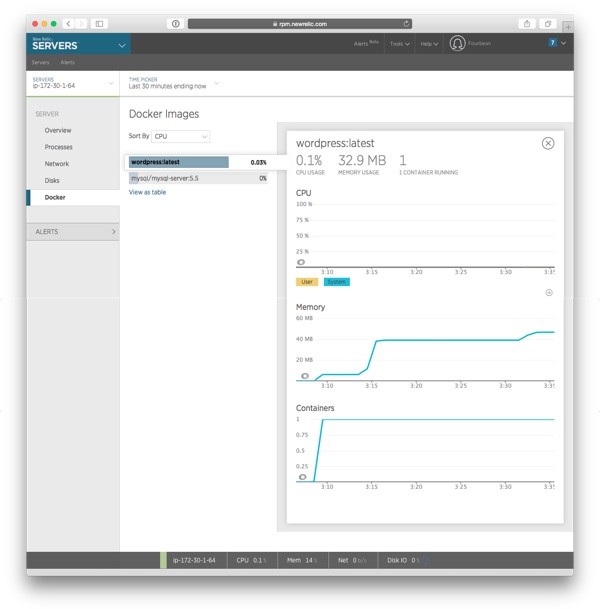Click the Safari address bar

click(300, 24)
